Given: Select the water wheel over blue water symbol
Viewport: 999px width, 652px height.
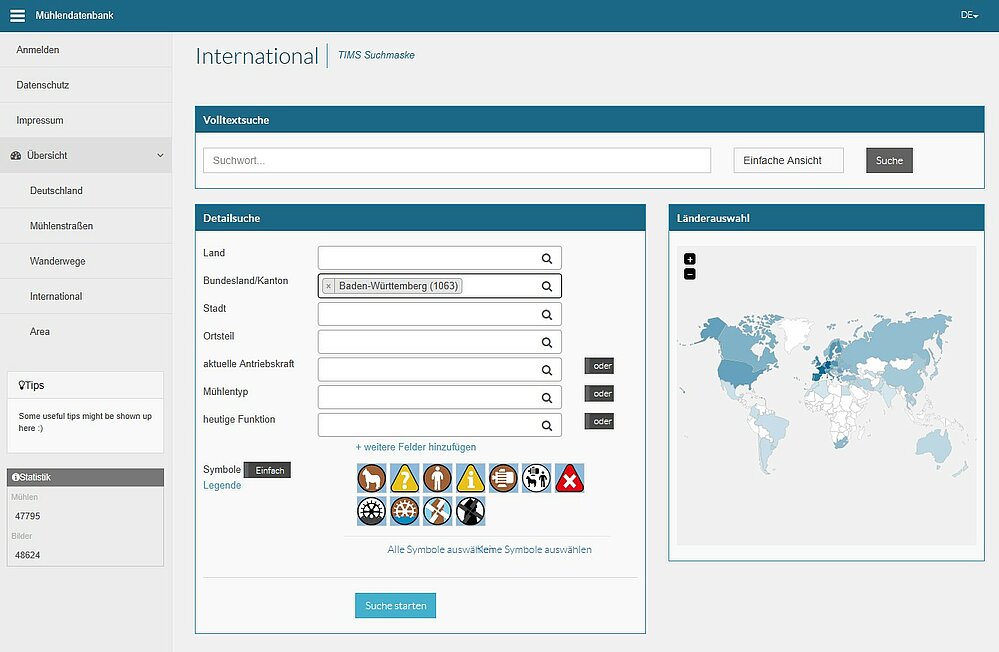Looking at the screenshot, I should pos(404,511).
